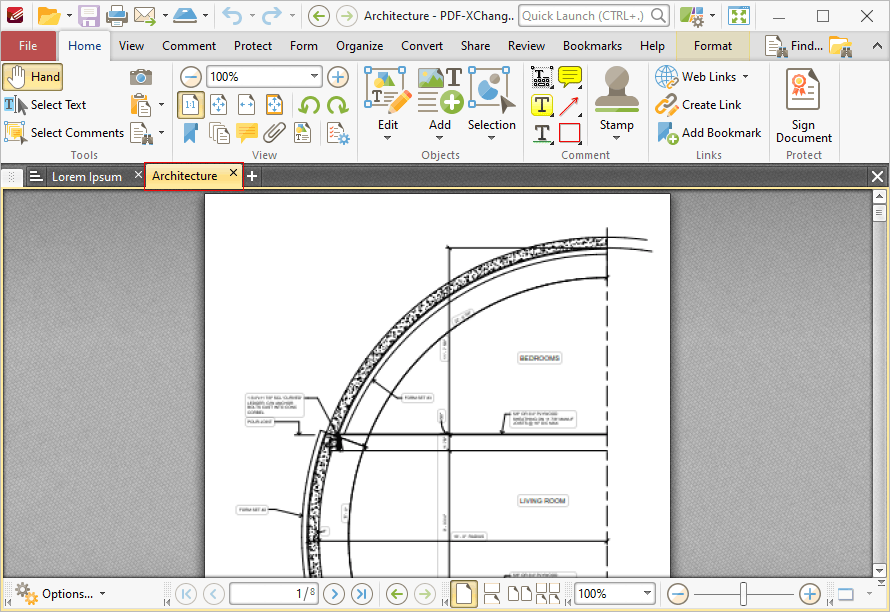Open the status bar zoom 100% dropdown
This screenshot has height=612, width=890.
647,593
